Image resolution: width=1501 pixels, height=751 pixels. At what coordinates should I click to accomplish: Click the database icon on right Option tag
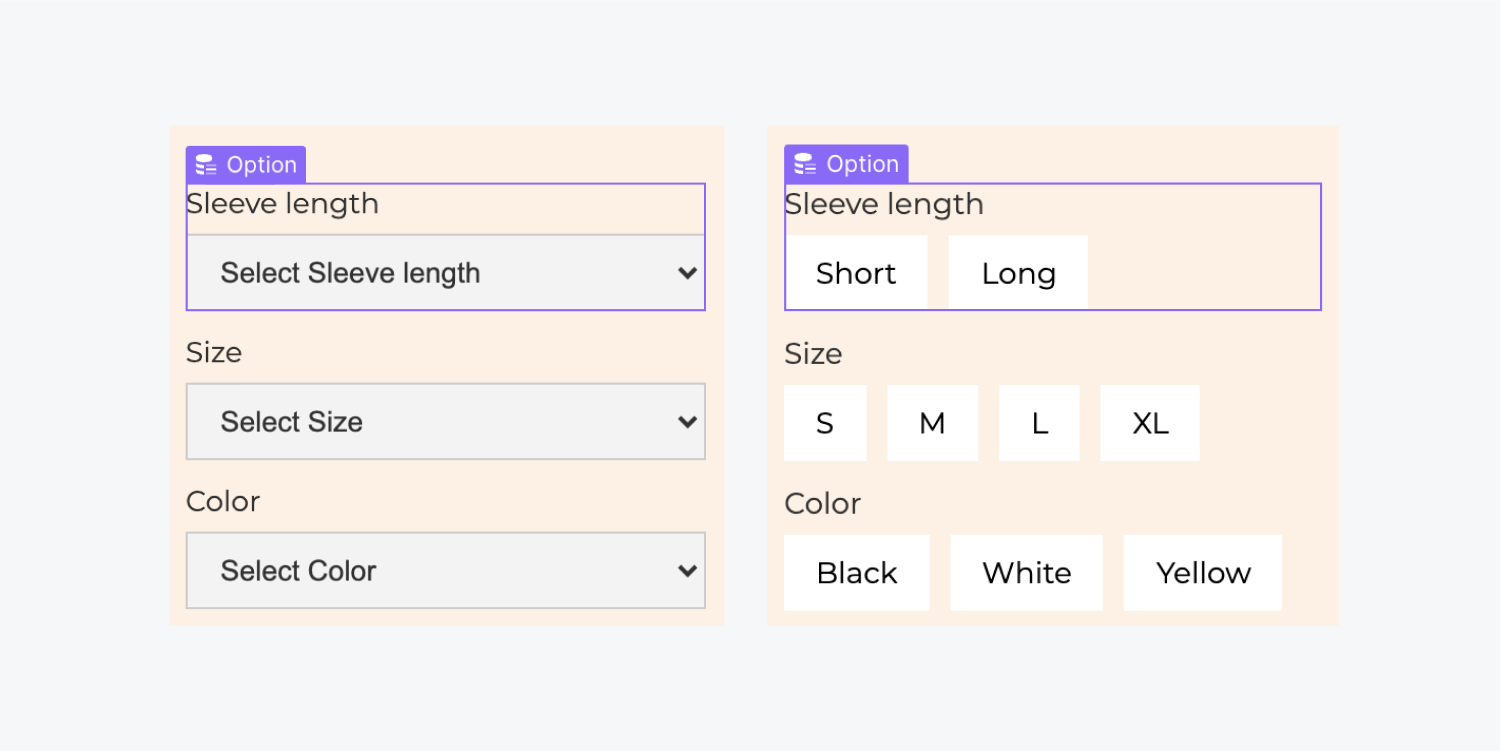(x=804, y=164)
